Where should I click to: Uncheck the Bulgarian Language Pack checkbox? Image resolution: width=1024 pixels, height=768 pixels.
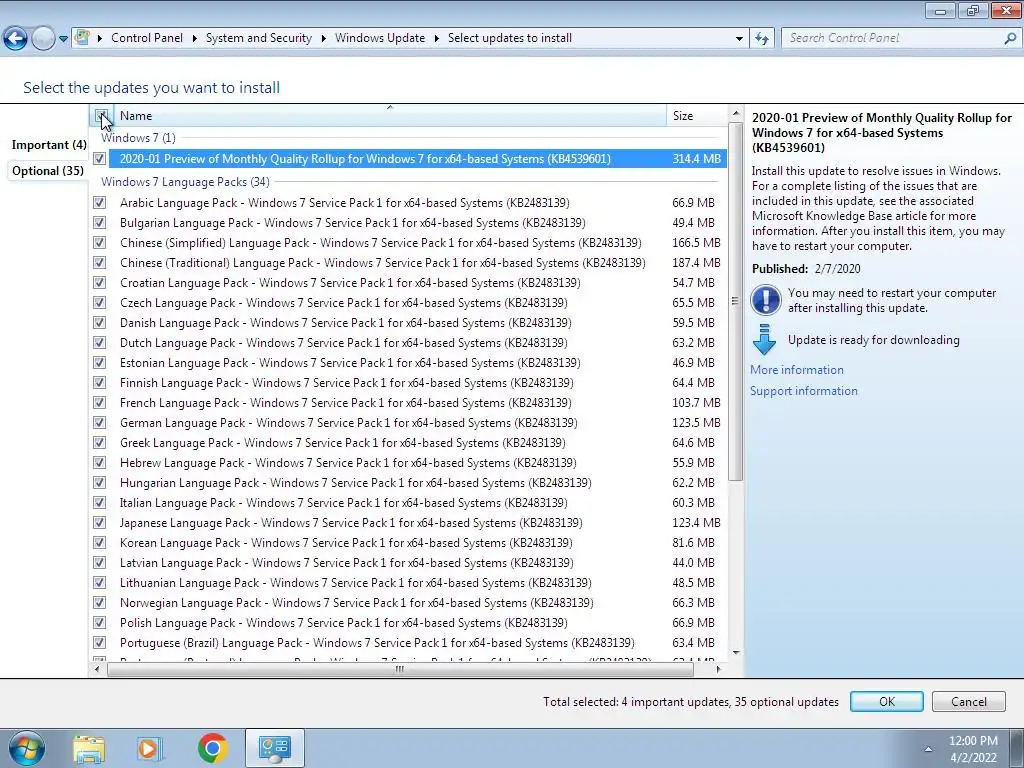tap(99, 223)
